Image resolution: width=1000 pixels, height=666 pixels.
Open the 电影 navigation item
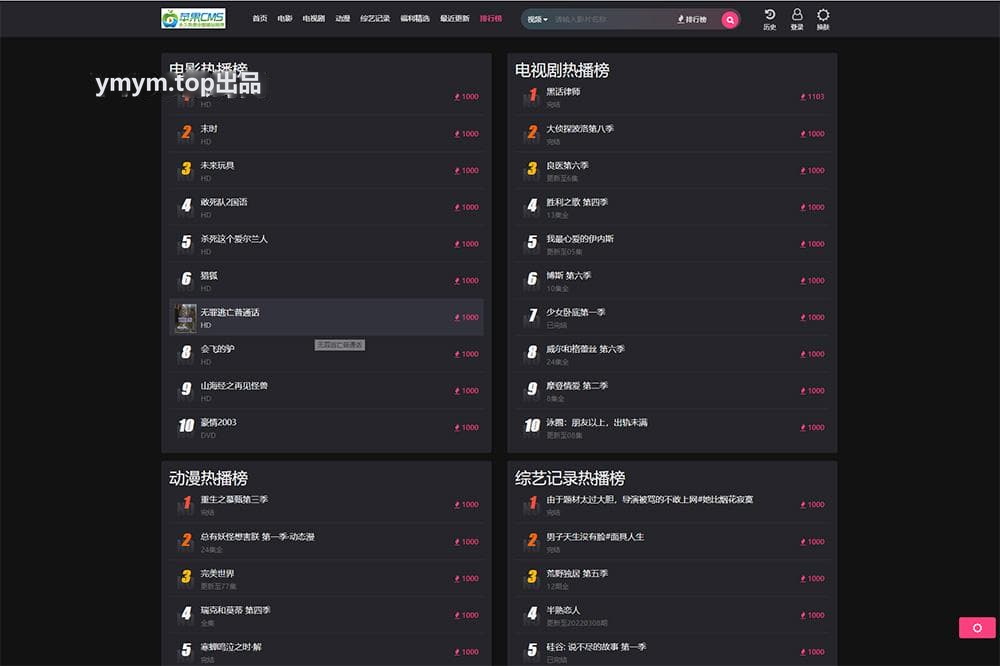tap(284, 18)
